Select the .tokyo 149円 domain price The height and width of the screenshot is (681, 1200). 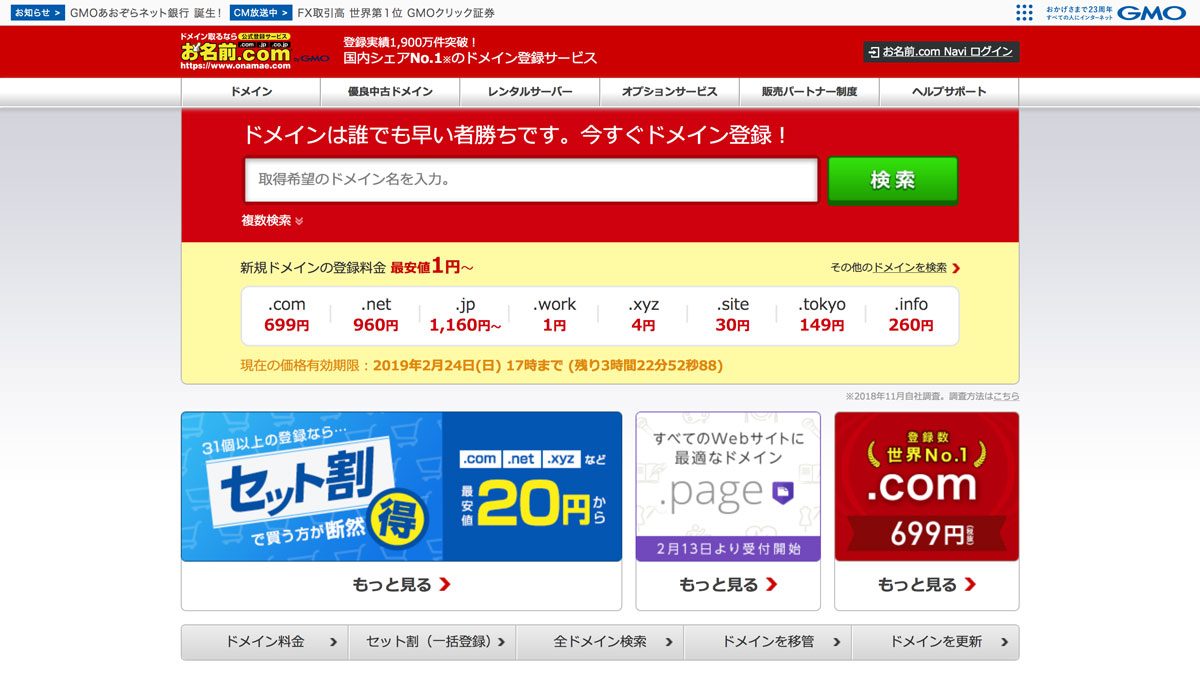(x=822, y=315)
